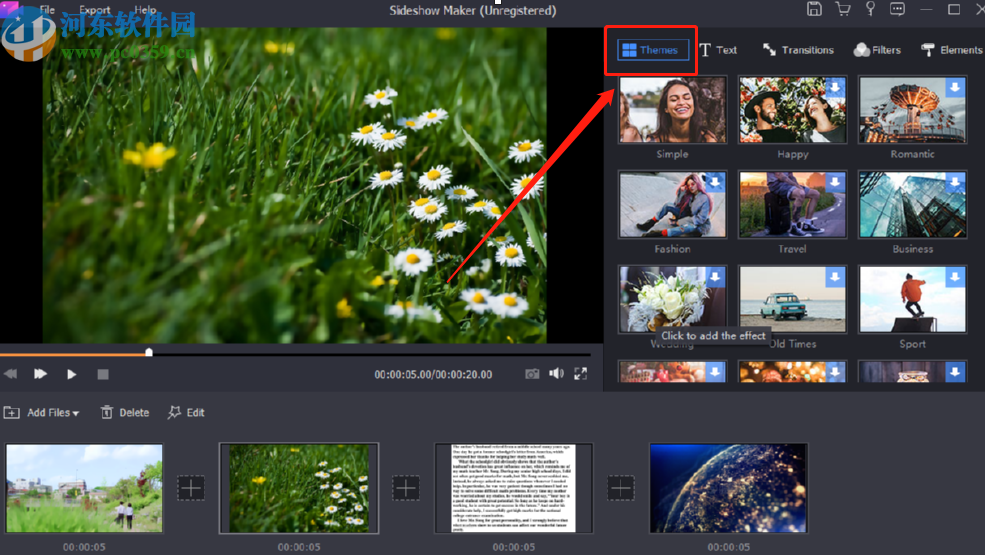
Task: Download the Fashion theme
Action: tap(715, 182)
